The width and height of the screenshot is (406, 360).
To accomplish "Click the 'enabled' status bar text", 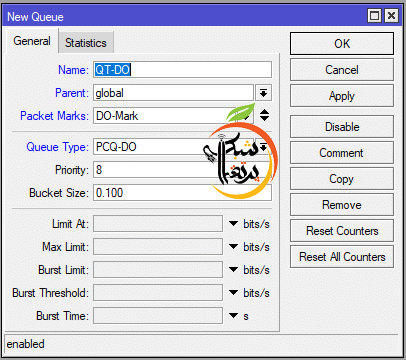I will (x=26, y=344).
